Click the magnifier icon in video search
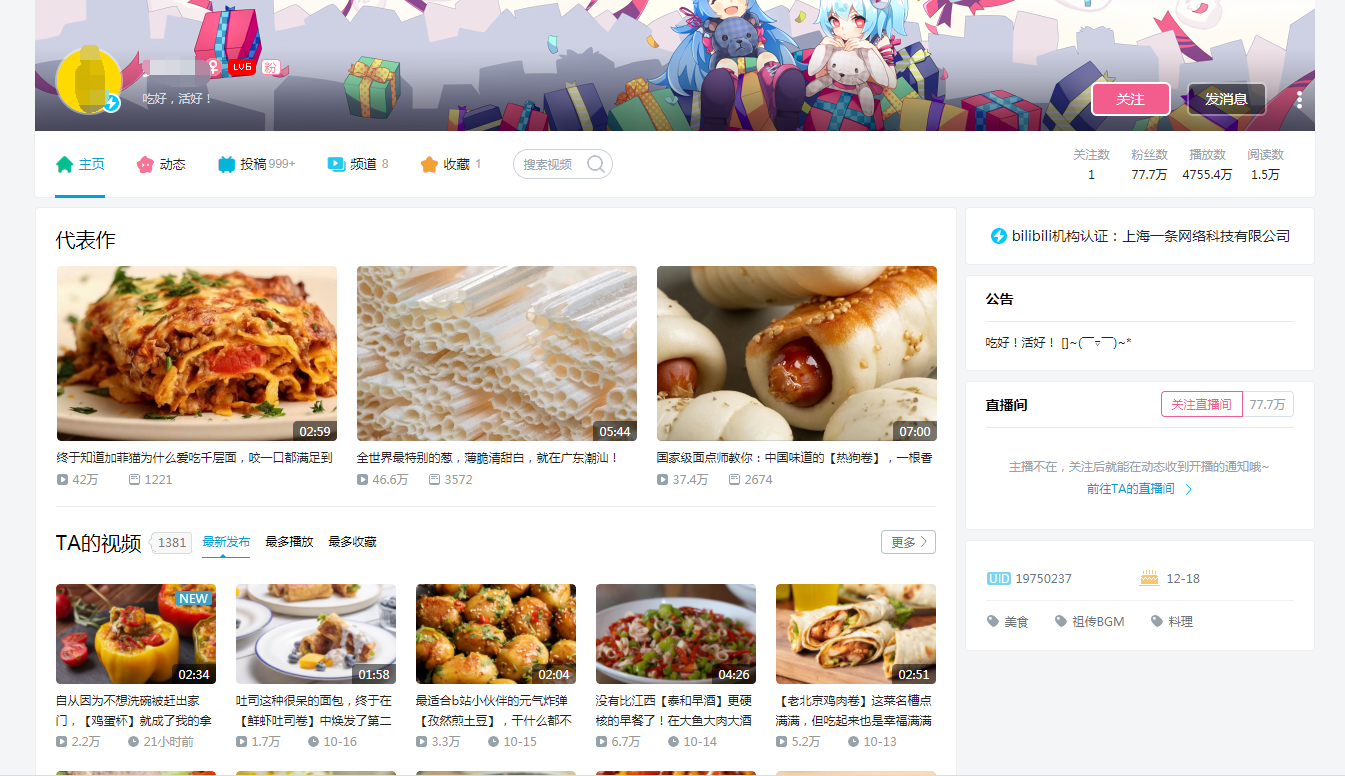This screenshot has width=1345, height=776. point(596,164)
